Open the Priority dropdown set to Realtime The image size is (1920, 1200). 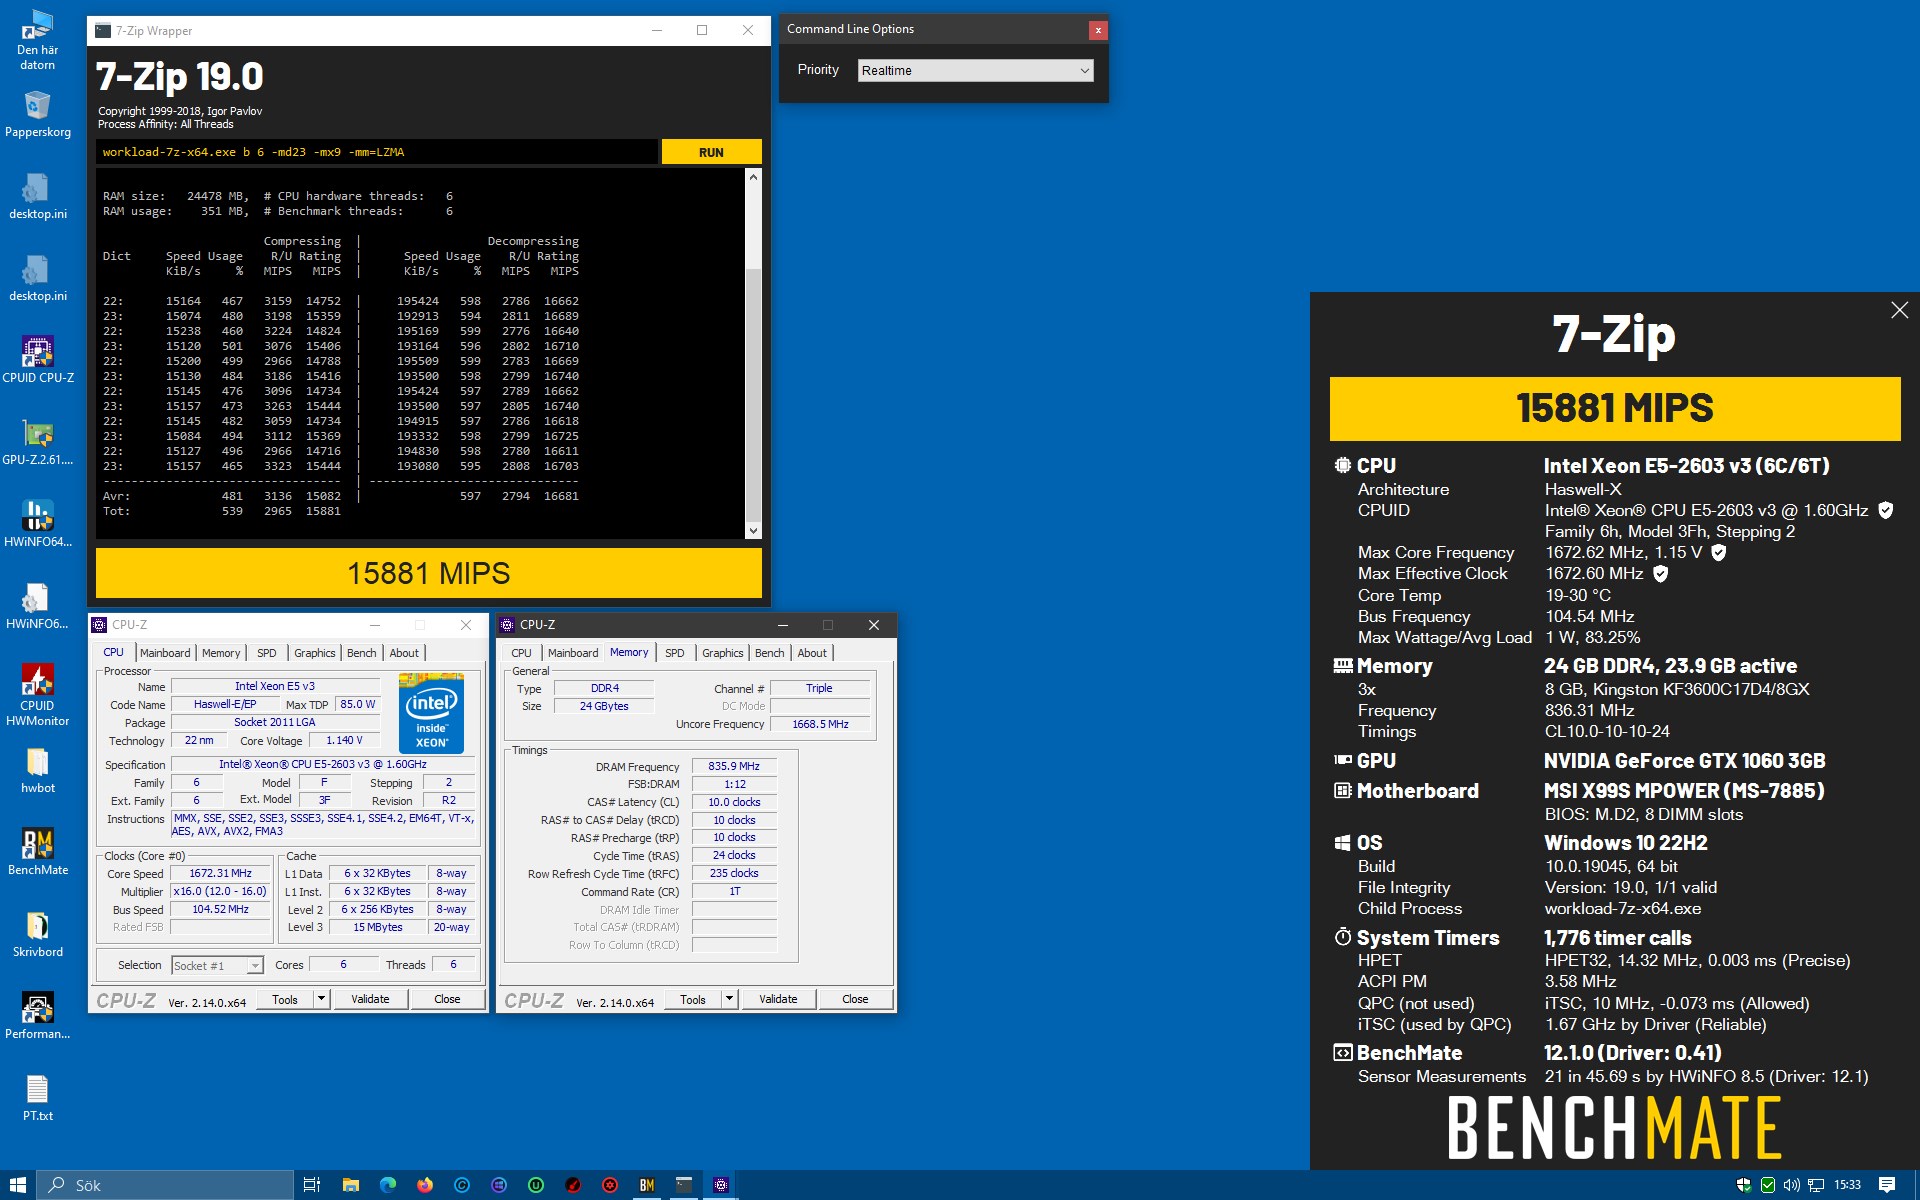(x=975, y=70)
